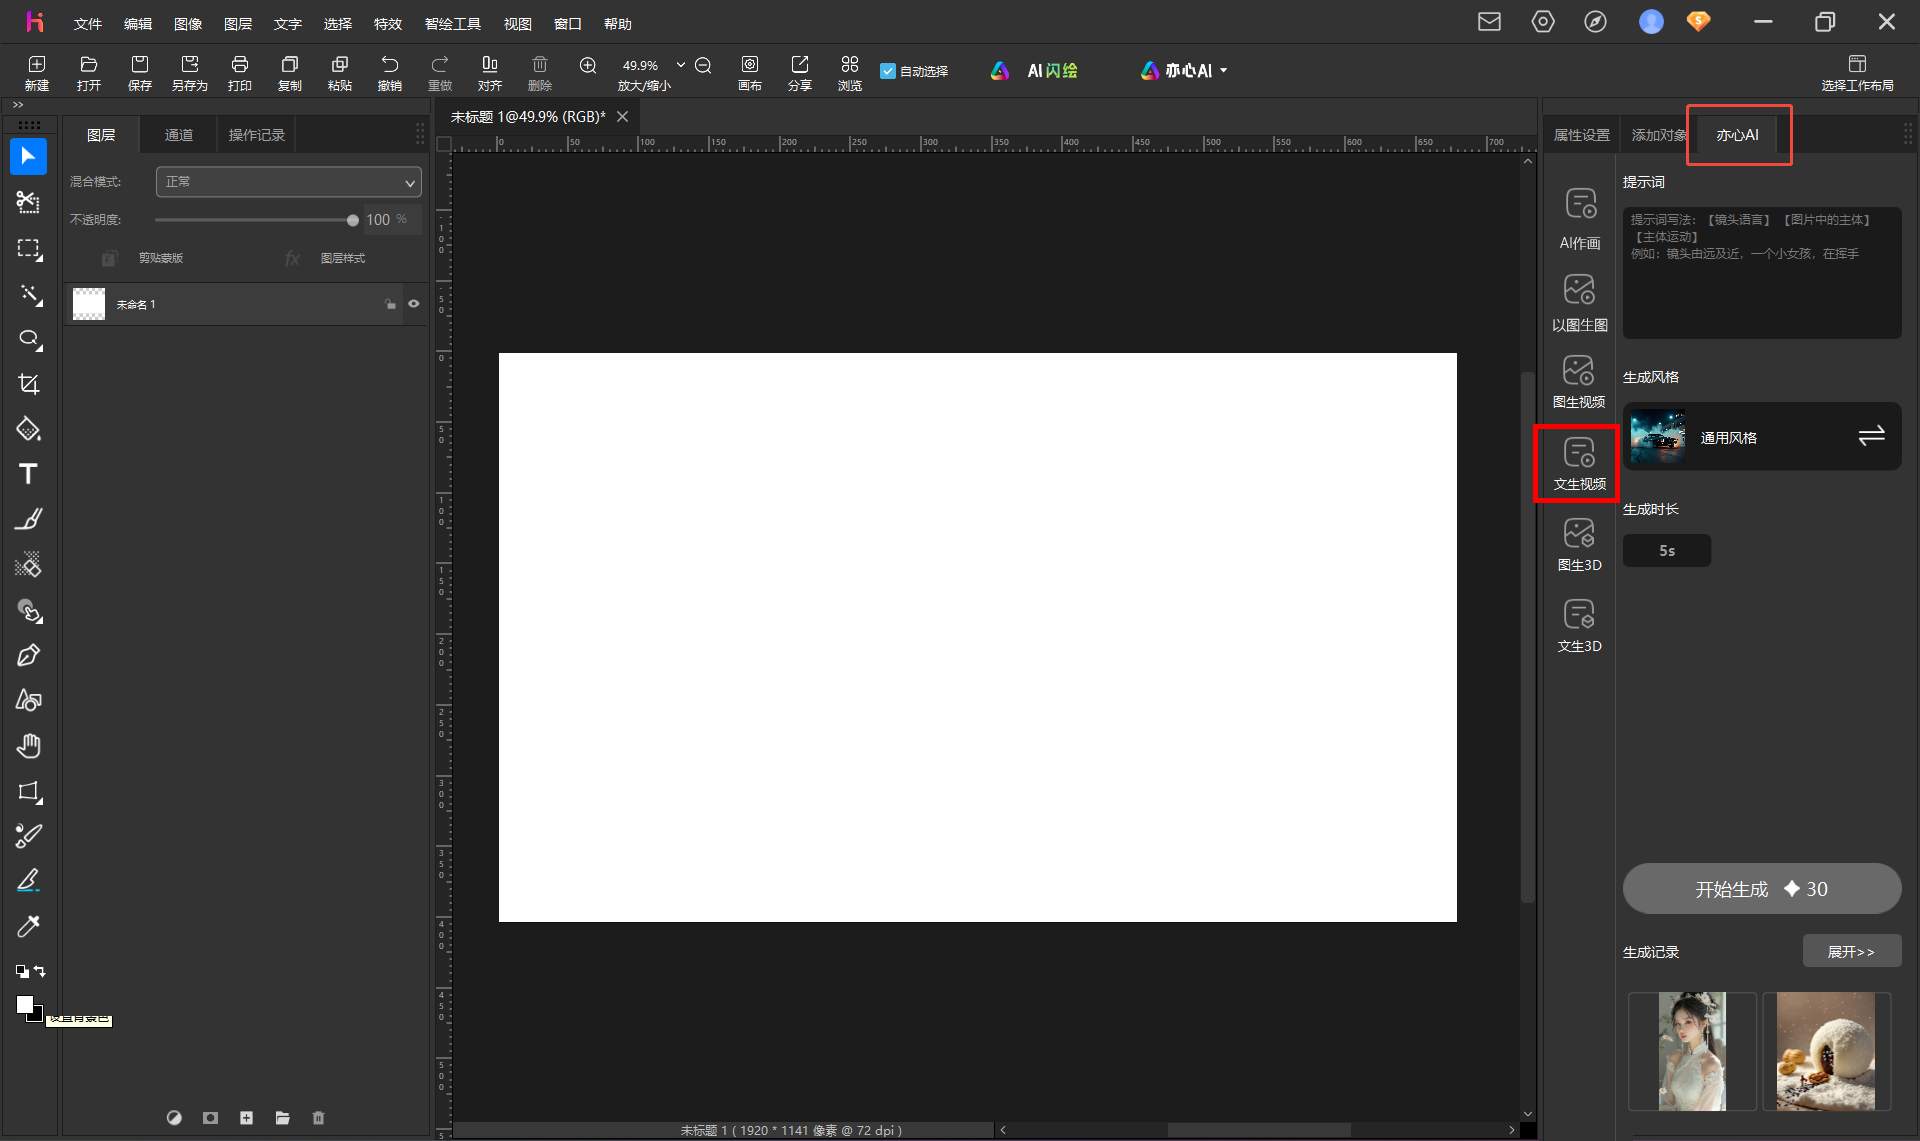
Task: Open the 文件 menu
Action: pyautogui.click(x=88, y=23)
